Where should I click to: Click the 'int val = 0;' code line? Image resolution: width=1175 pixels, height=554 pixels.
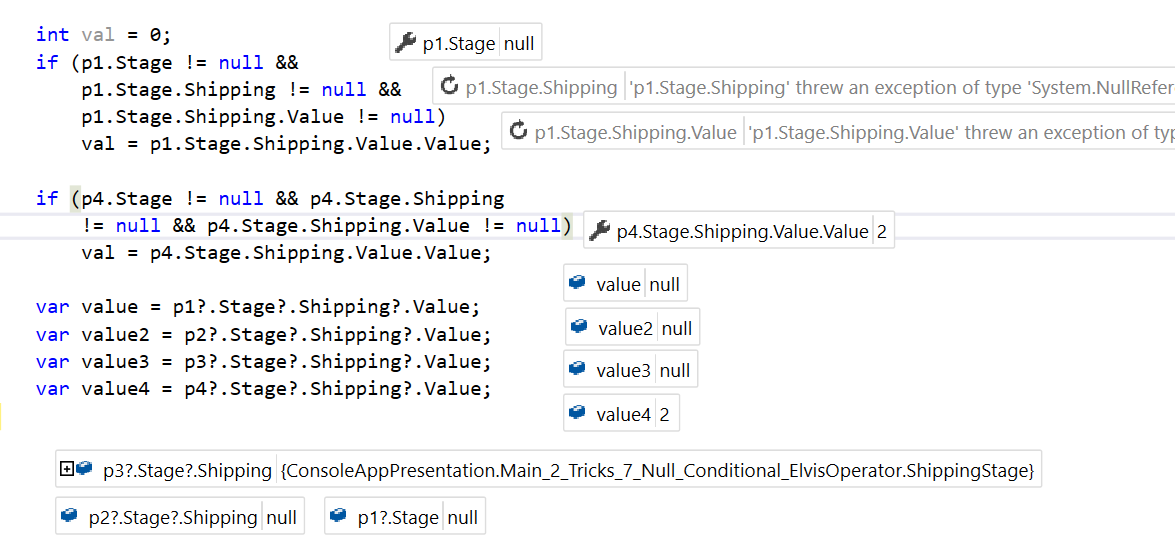pos(108,34)
